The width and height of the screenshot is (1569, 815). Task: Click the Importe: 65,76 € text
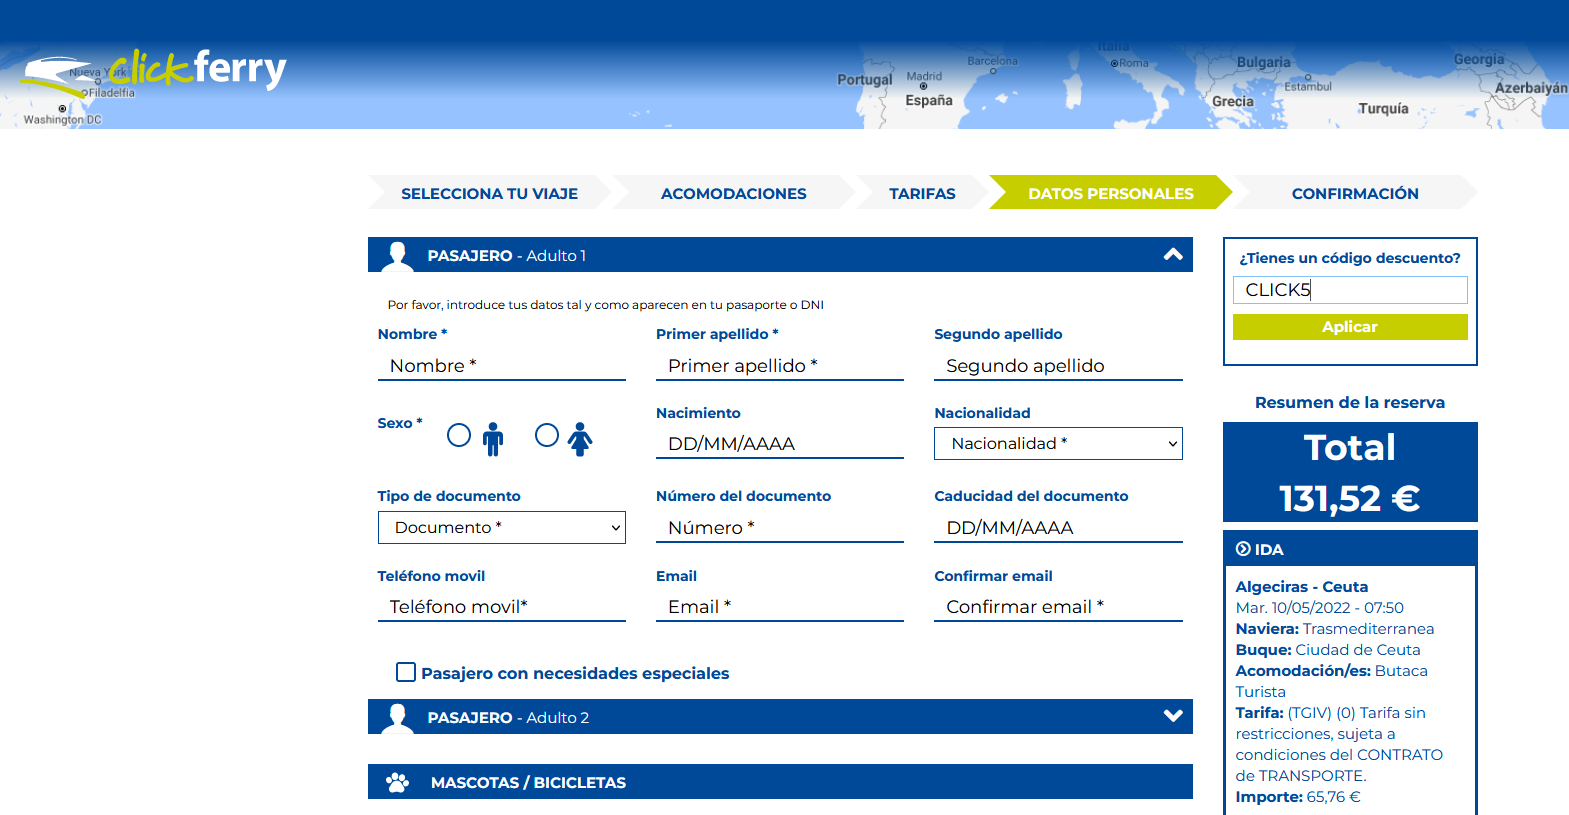tap(1298, 797)
